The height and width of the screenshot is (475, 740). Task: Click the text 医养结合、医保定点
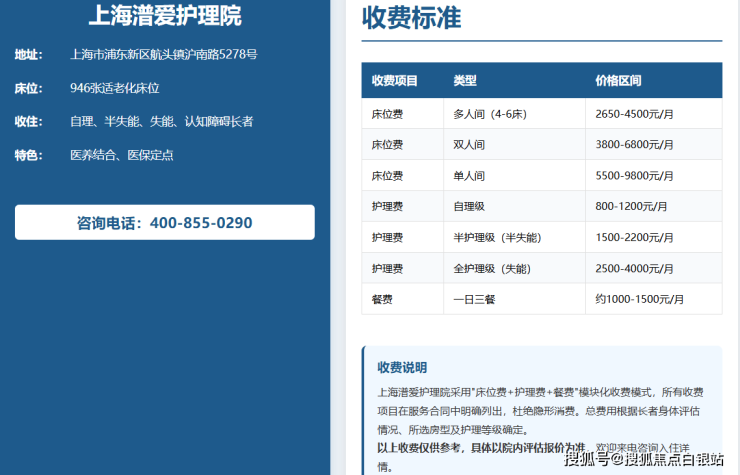pyautogui.click(x=122, y=155)
